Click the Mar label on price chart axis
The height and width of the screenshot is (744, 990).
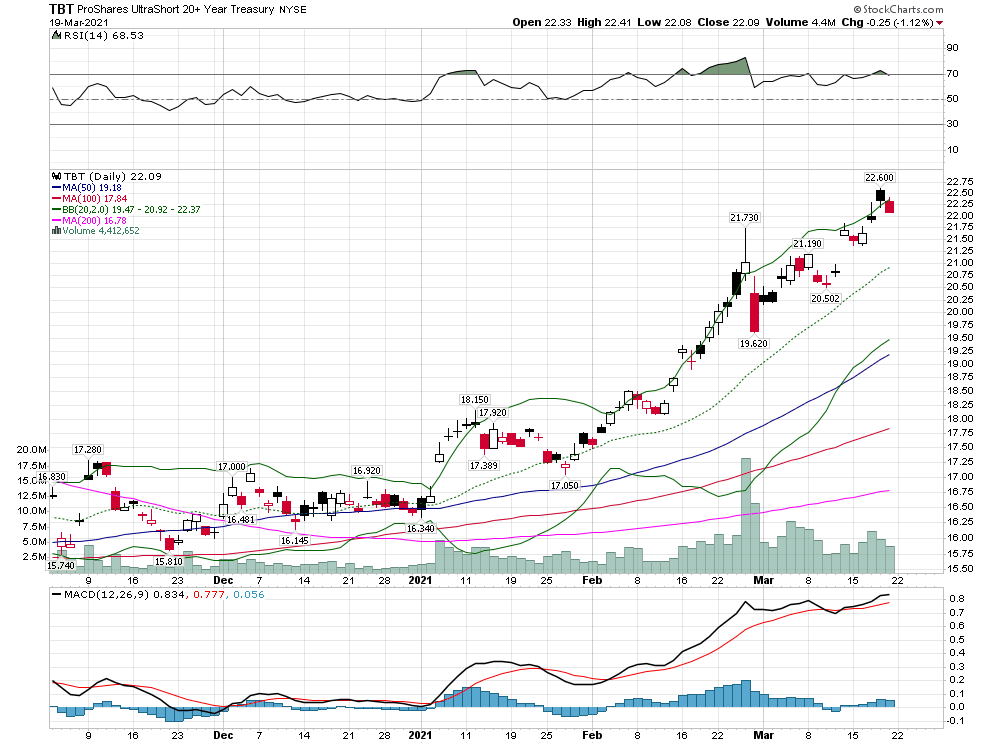pyautogui.click(x=763, y=580)
